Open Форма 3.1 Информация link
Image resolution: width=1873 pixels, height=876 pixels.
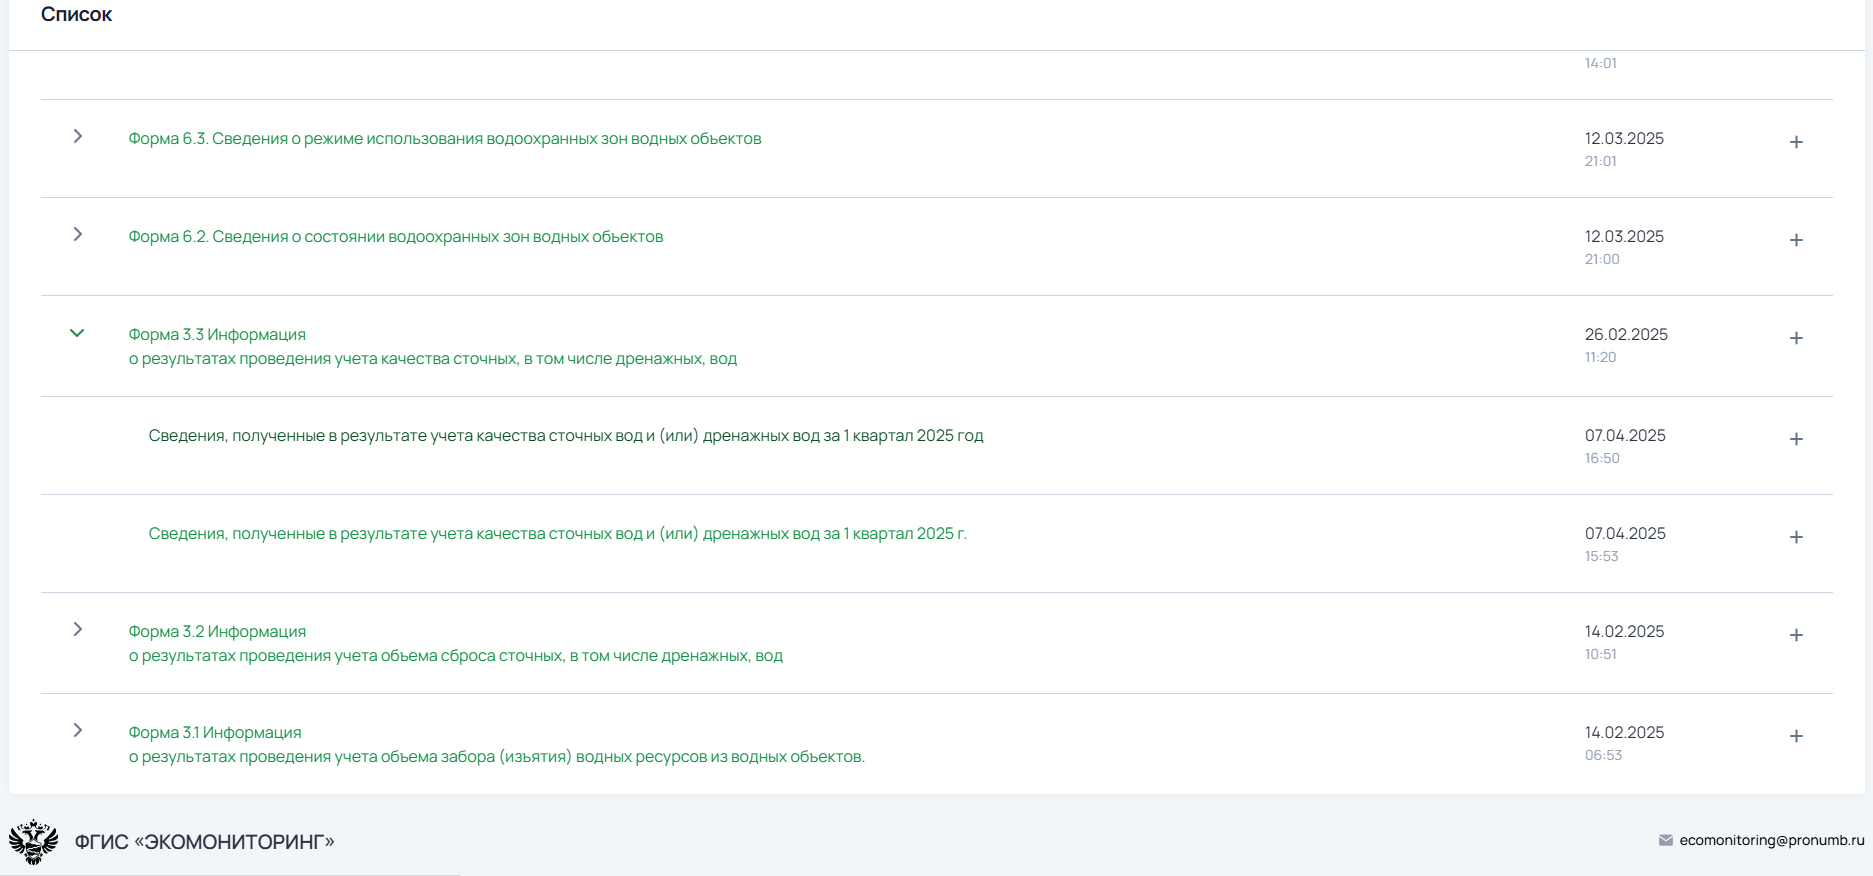point(214,733)
